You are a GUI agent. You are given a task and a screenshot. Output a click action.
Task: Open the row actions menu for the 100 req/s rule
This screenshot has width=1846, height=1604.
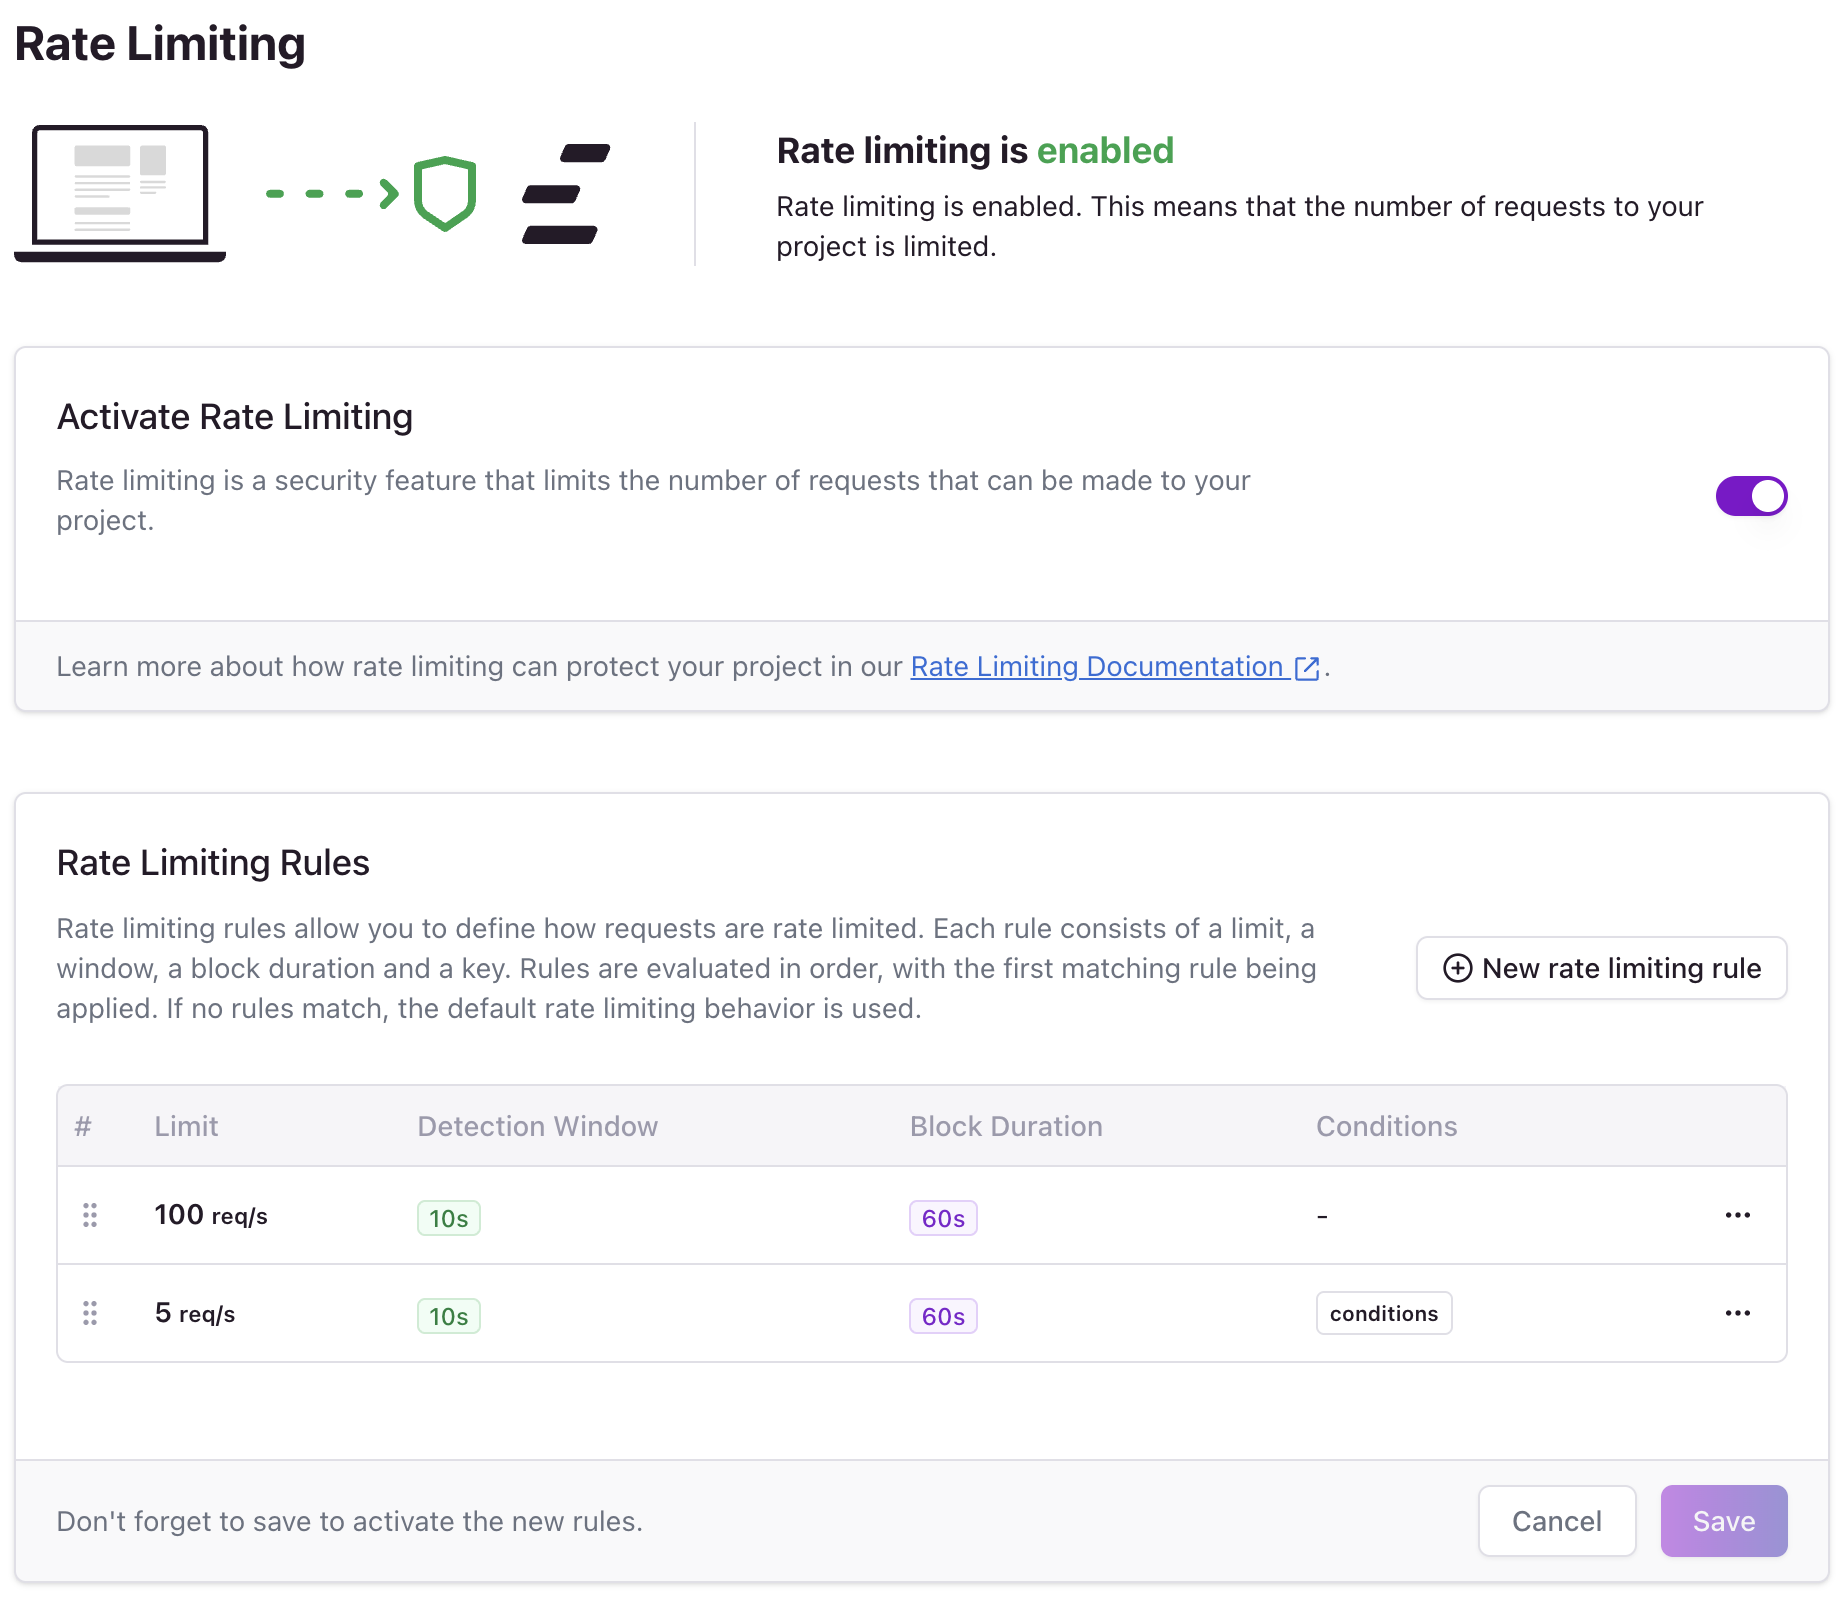1738,1215
